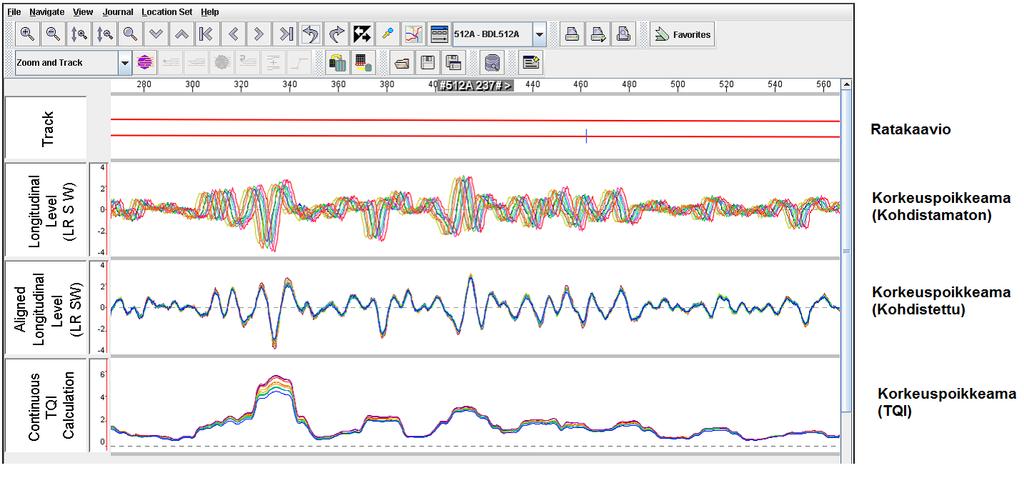Open the 512A - BDL512A track dropdown
The height and width of the screenshot is (483, 1024).
pyautogui.click(x=539, y=34)
